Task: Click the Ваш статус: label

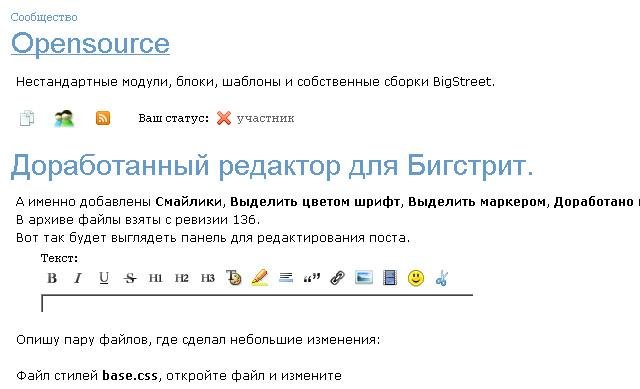Action: coord(173,118)
